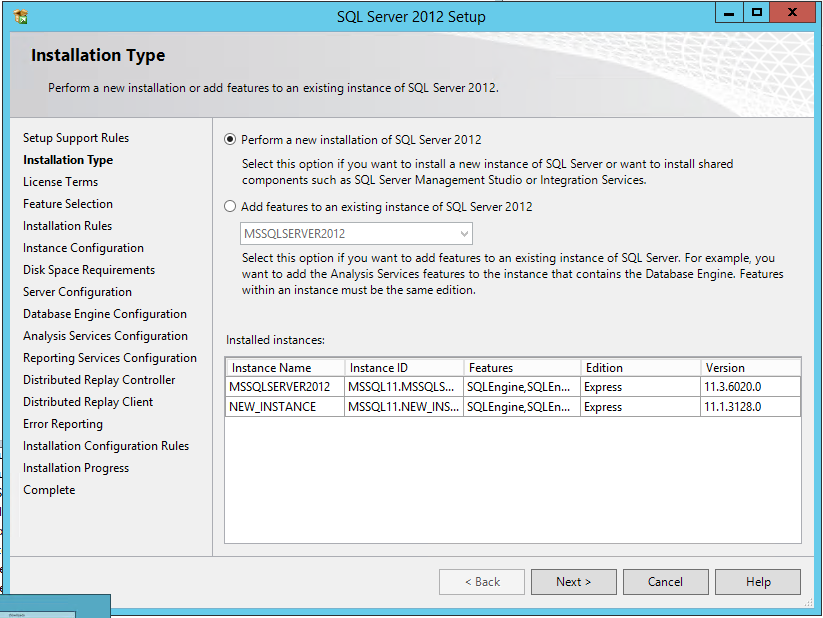Select 'Add features to an existing instance' option
The width and height of the screenshot is (823, 618).
pos(231,207)
